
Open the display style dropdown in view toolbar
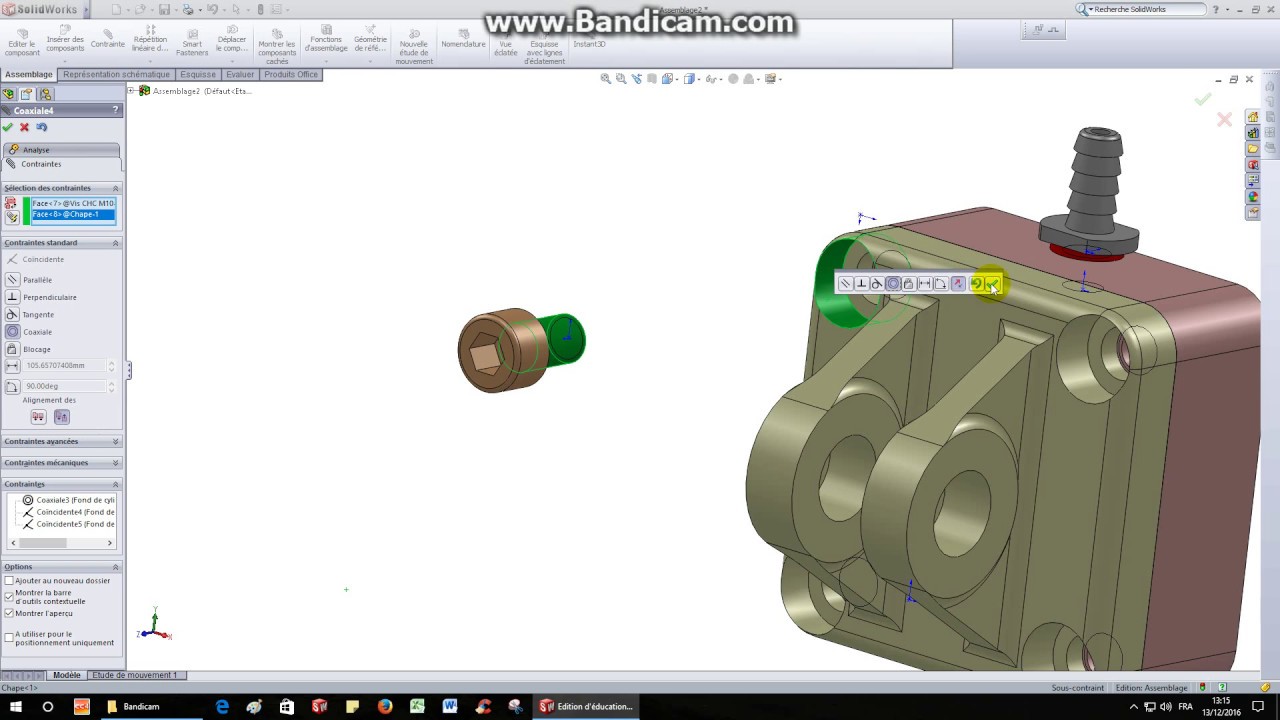(x=692, y=79)
